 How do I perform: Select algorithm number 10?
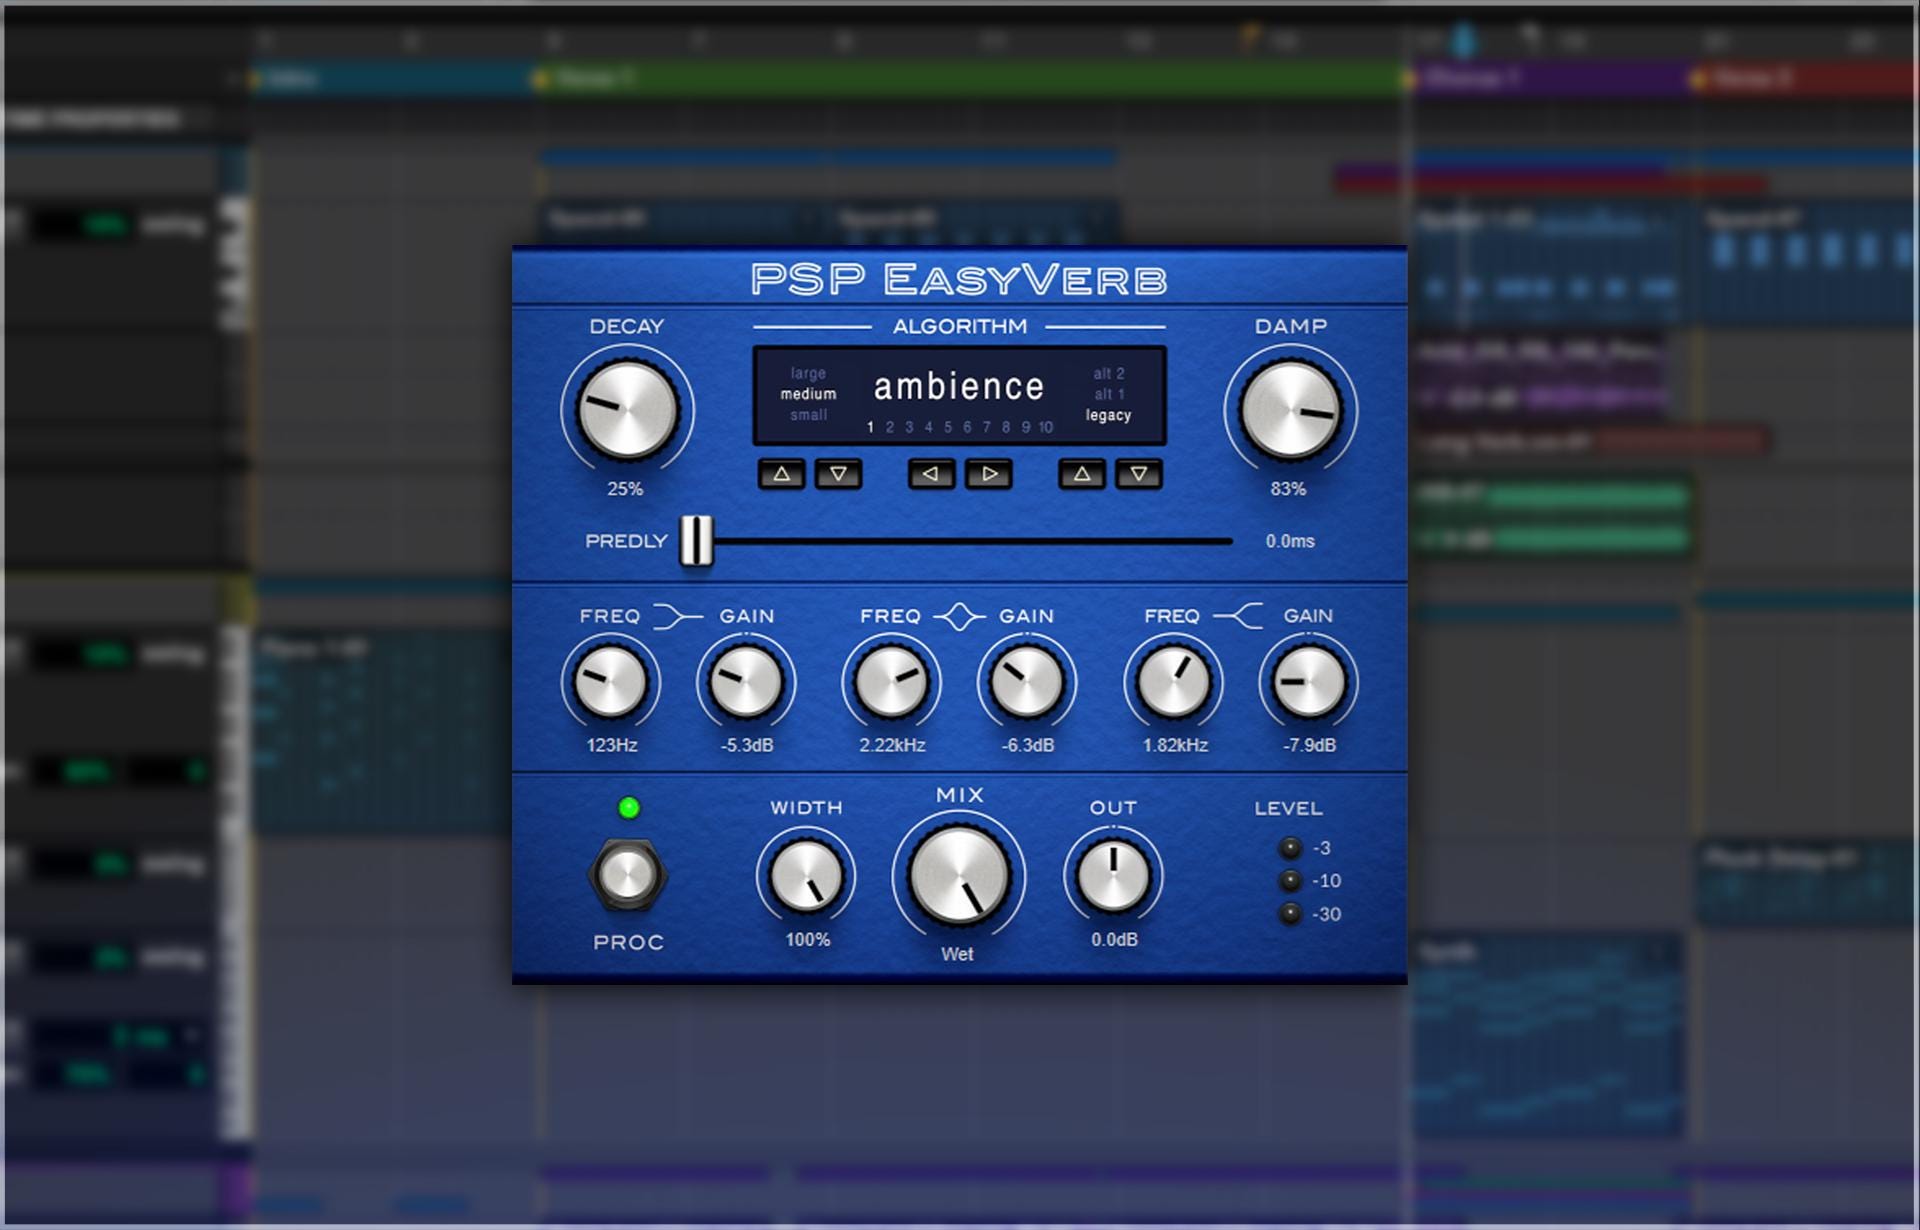pos(1045,428)
